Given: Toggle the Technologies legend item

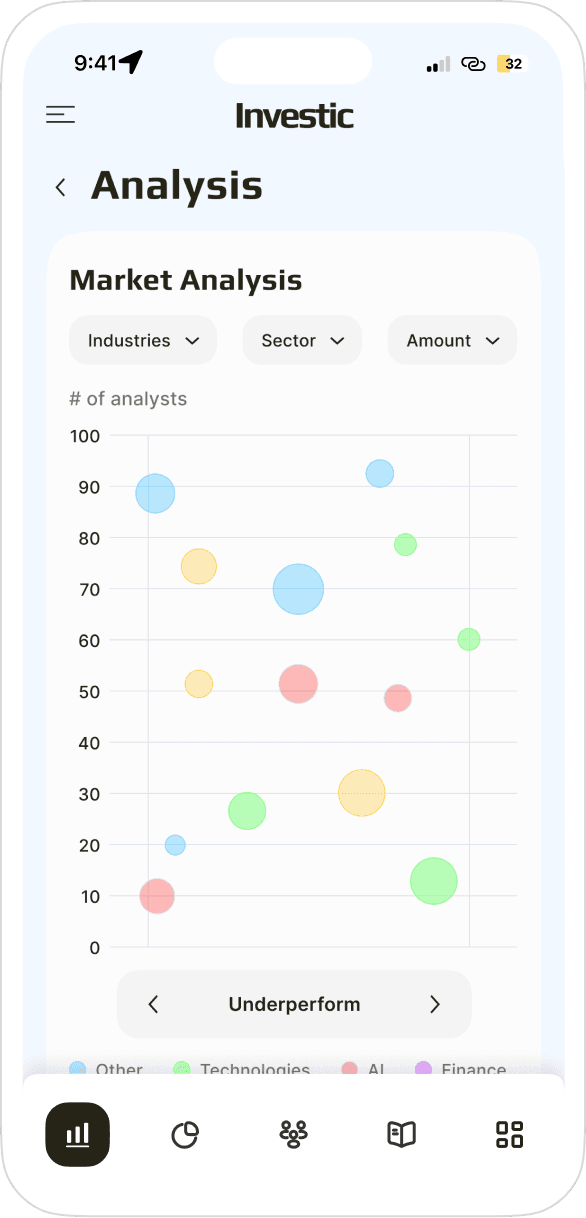Looking at the screenshot, I should click(241, 1069).
